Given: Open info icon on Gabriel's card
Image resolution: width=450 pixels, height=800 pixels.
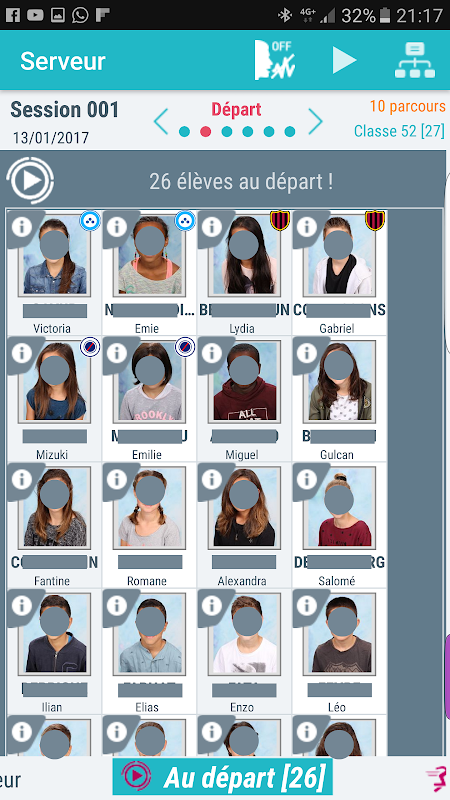Looking at the screenshot, I should (307, 226).
